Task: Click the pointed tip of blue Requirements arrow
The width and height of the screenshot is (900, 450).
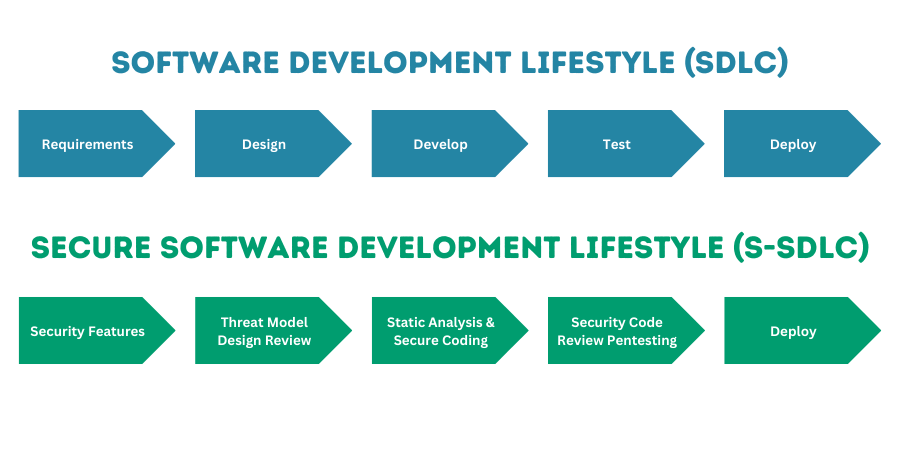Action: pyautogui.click(x=168, y=144)
